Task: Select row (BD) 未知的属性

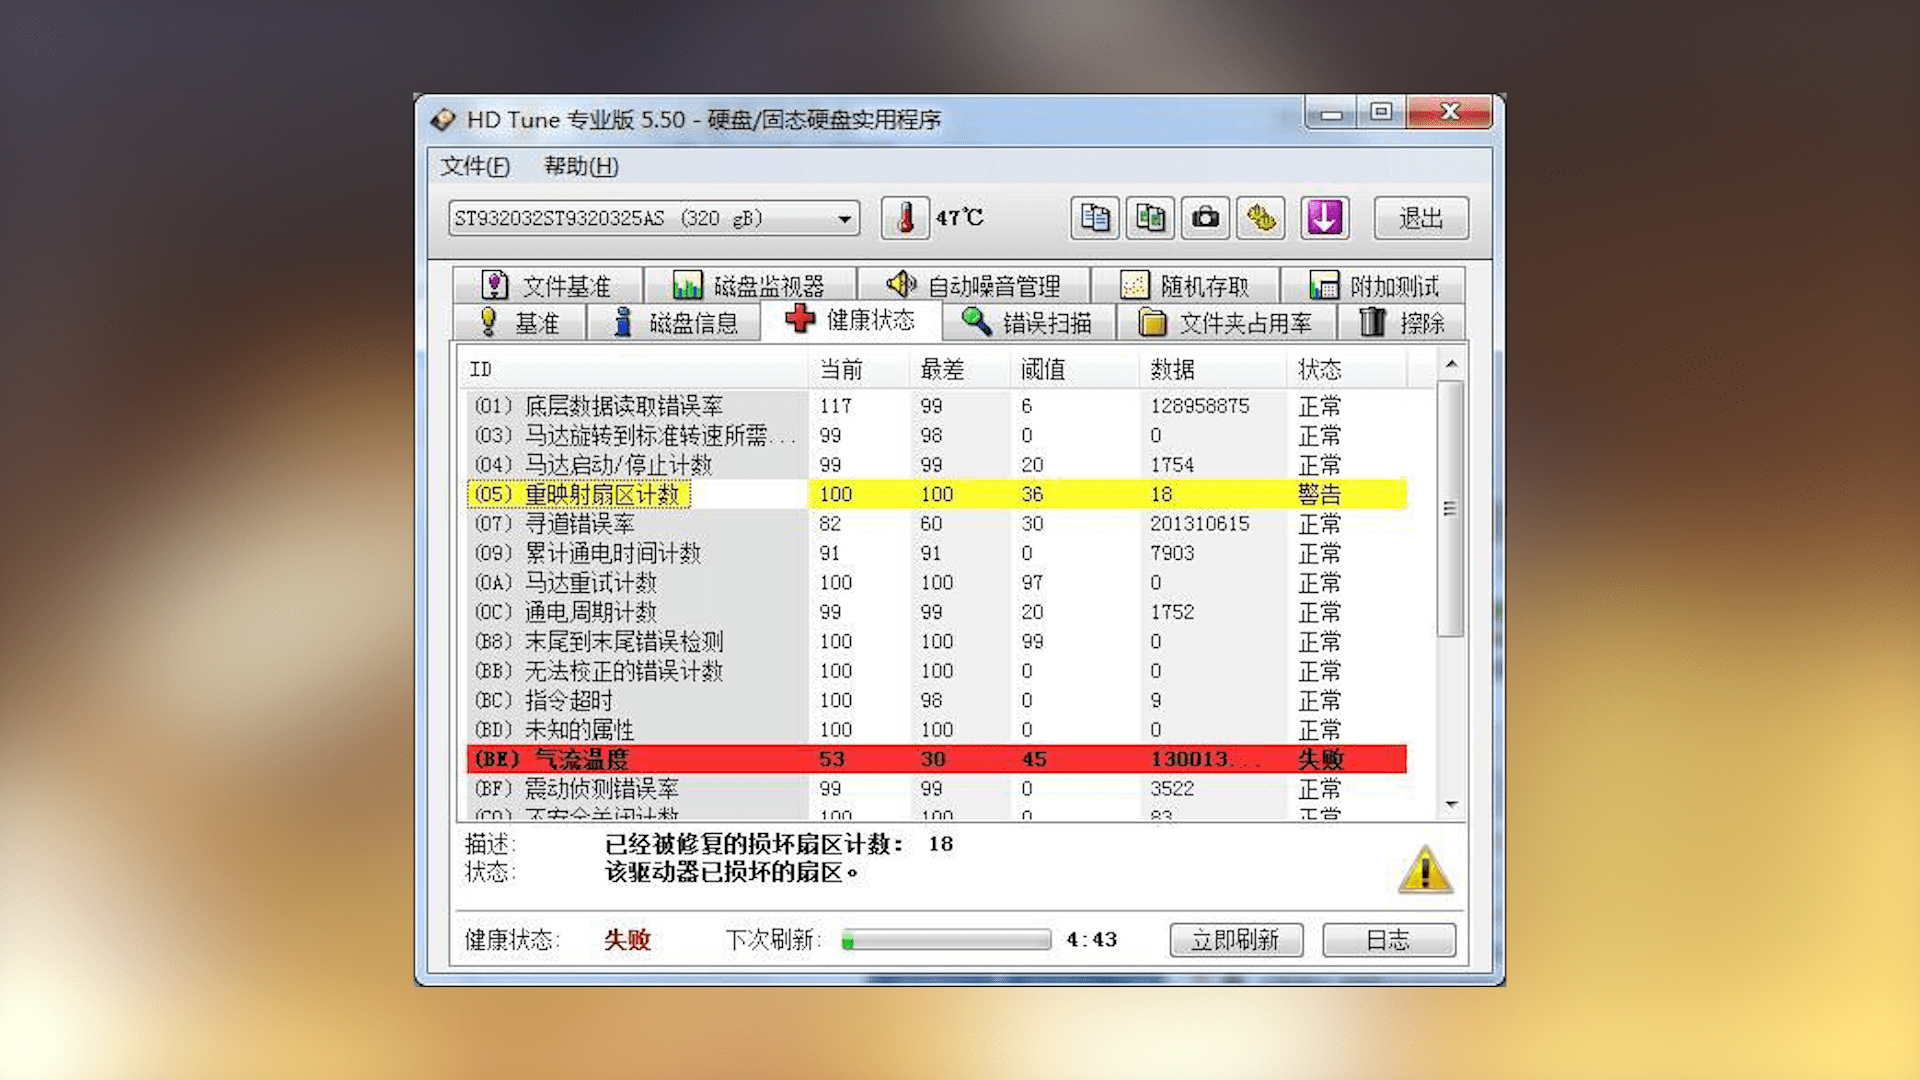Action: pos(937,730)
